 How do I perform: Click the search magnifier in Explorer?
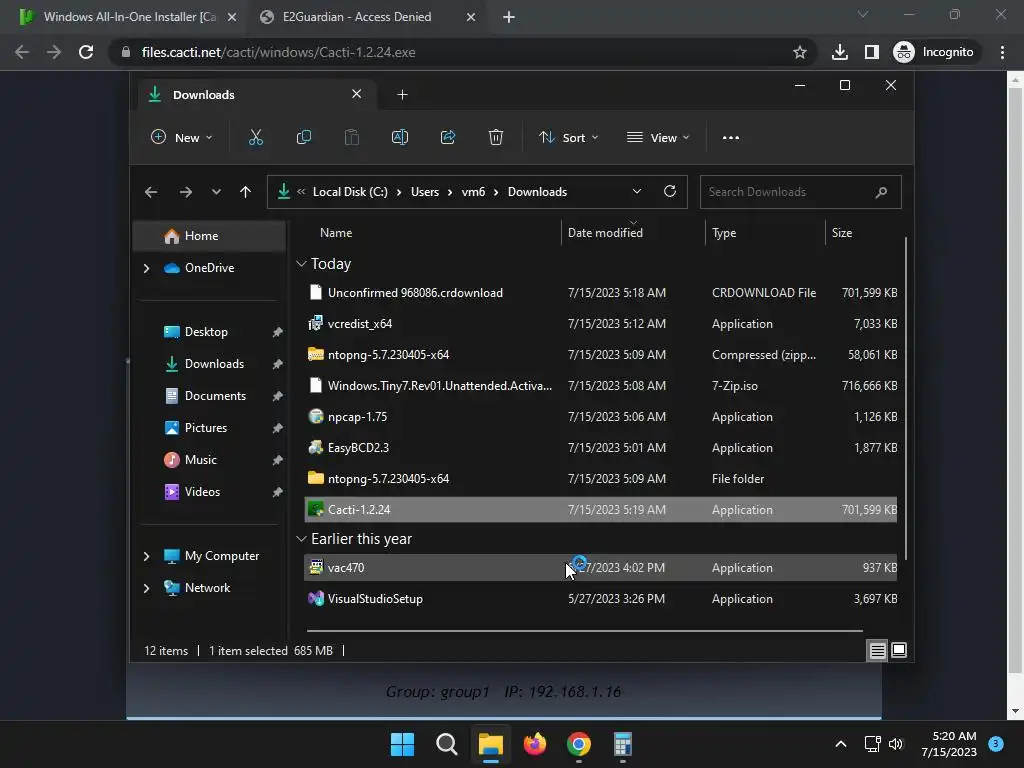[x=881, y=192]
